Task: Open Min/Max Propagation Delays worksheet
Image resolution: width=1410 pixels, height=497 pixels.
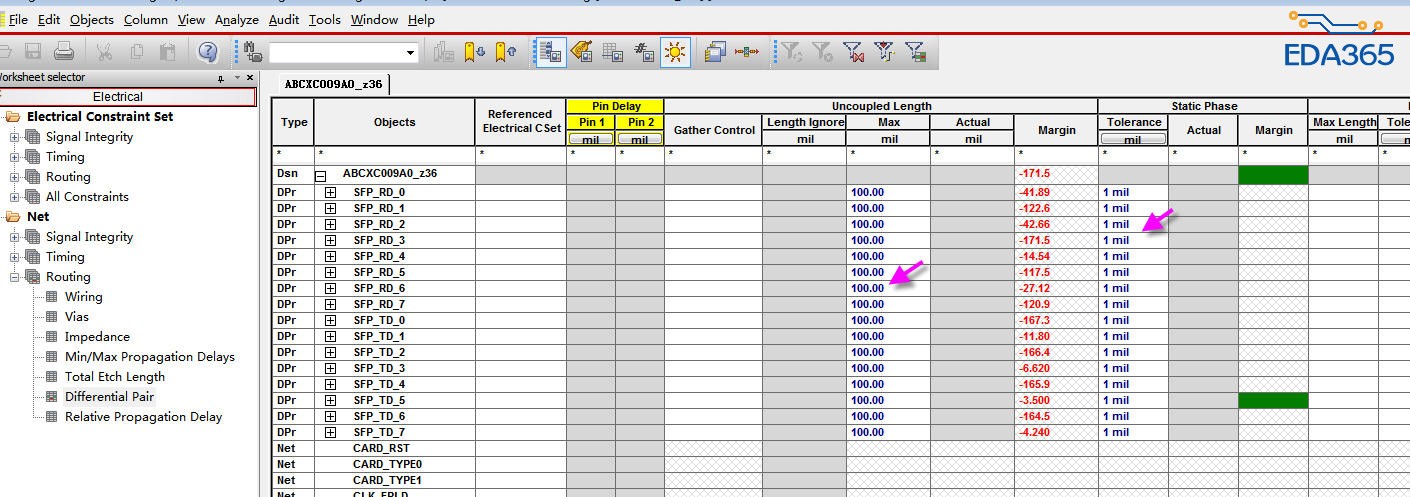Action: click(x=149, y=357)
